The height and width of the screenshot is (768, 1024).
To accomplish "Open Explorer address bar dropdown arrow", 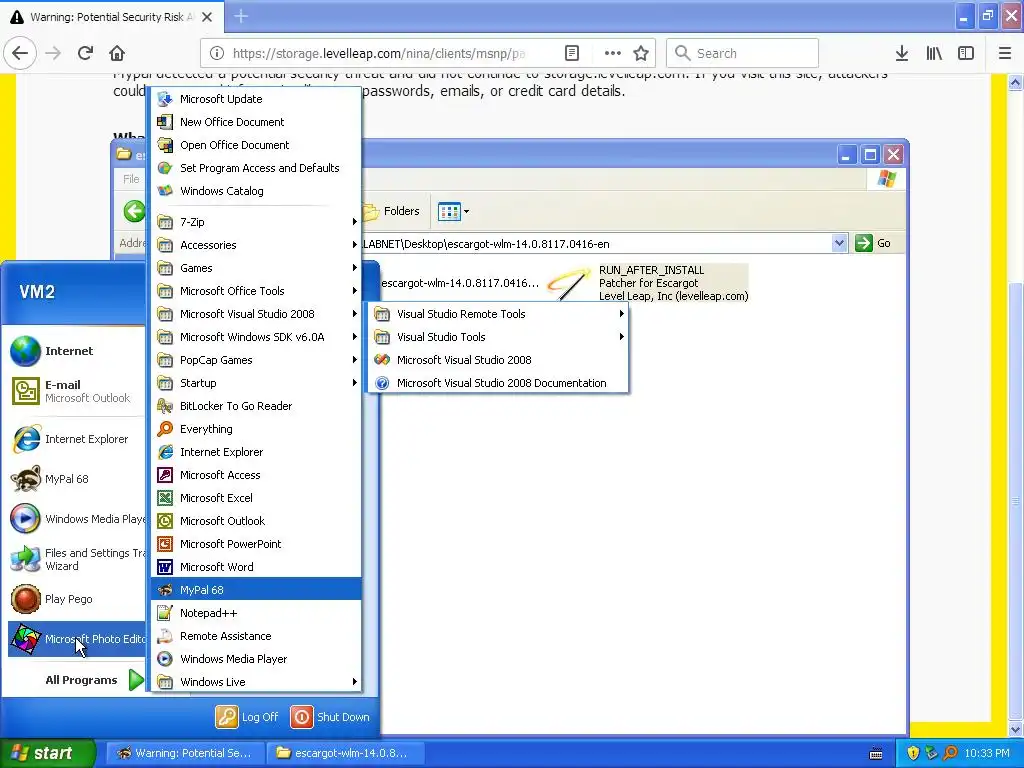I will click(x=840, y=244).
